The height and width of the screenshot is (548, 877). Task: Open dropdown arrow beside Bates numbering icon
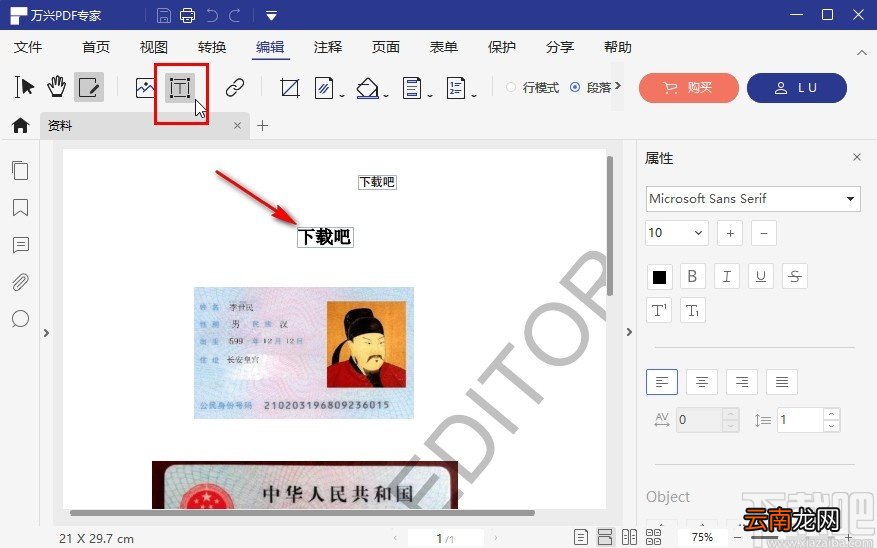click(474, 96)
